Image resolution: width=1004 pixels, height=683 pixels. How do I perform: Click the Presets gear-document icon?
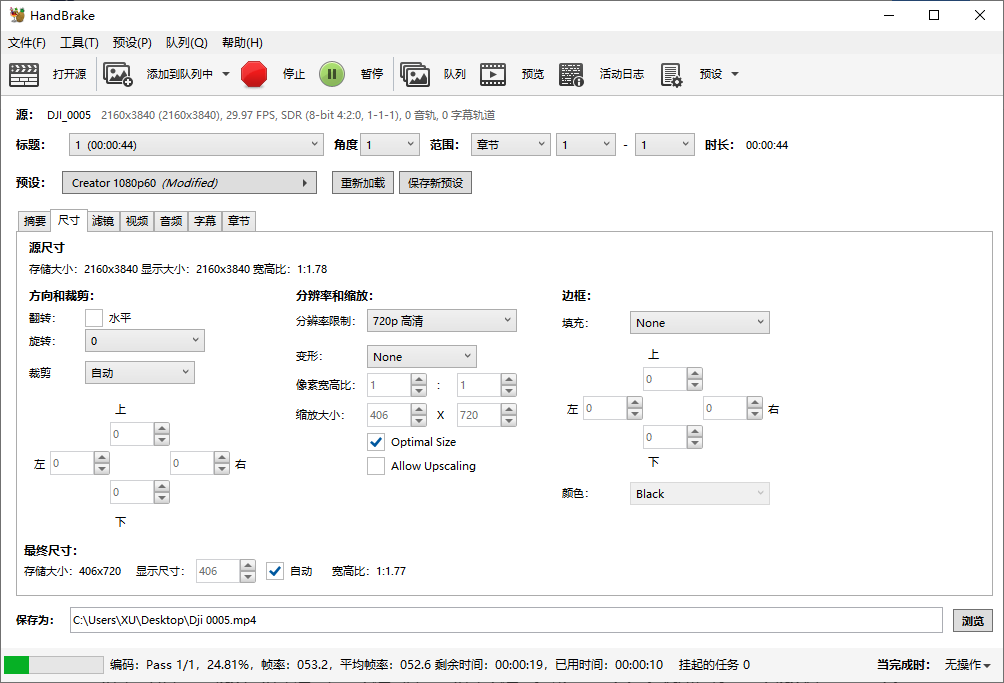[x=671, y=74]
